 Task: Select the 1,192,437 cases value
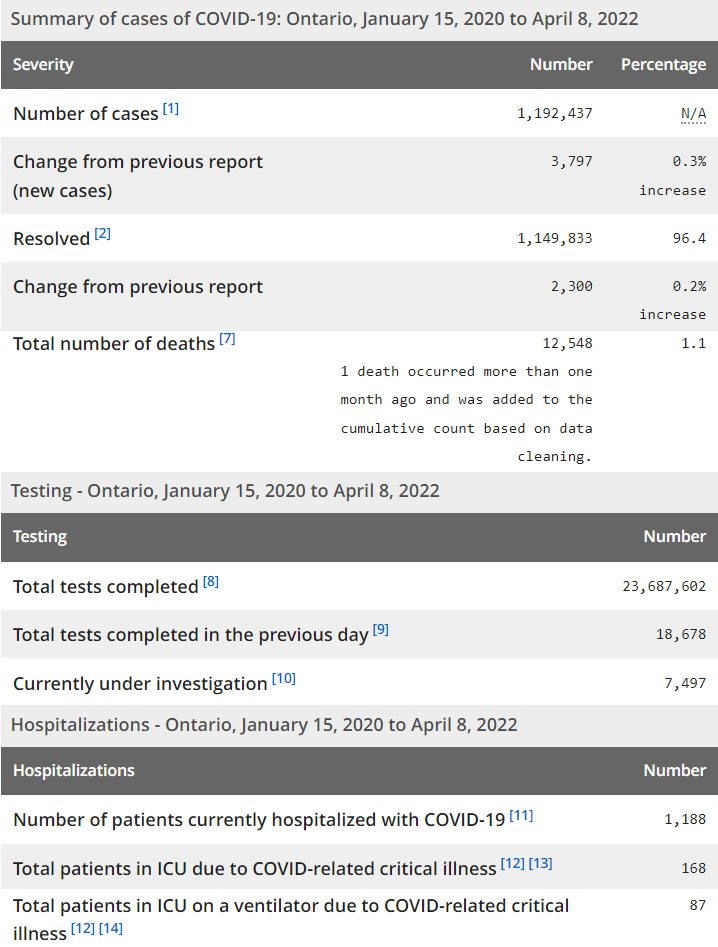(554, 114)
